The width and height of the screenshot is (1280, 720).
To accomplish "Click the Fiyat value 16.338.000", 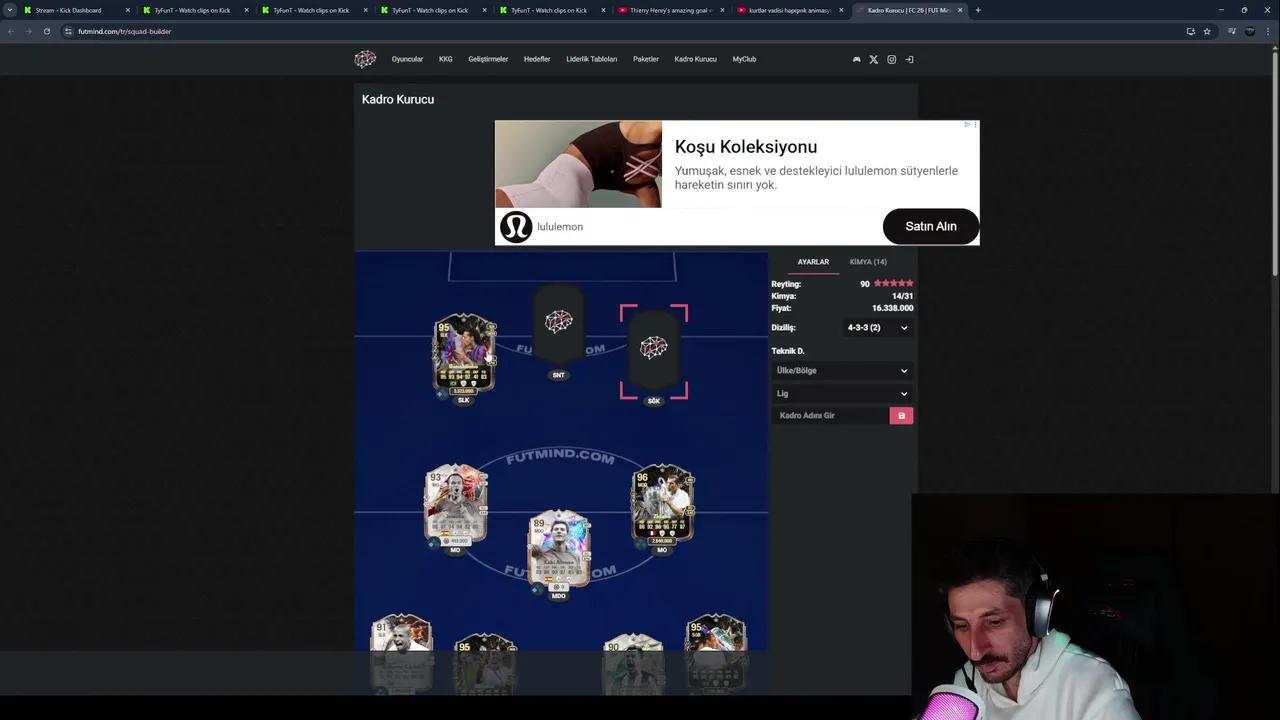I will [x=892, y=308].
